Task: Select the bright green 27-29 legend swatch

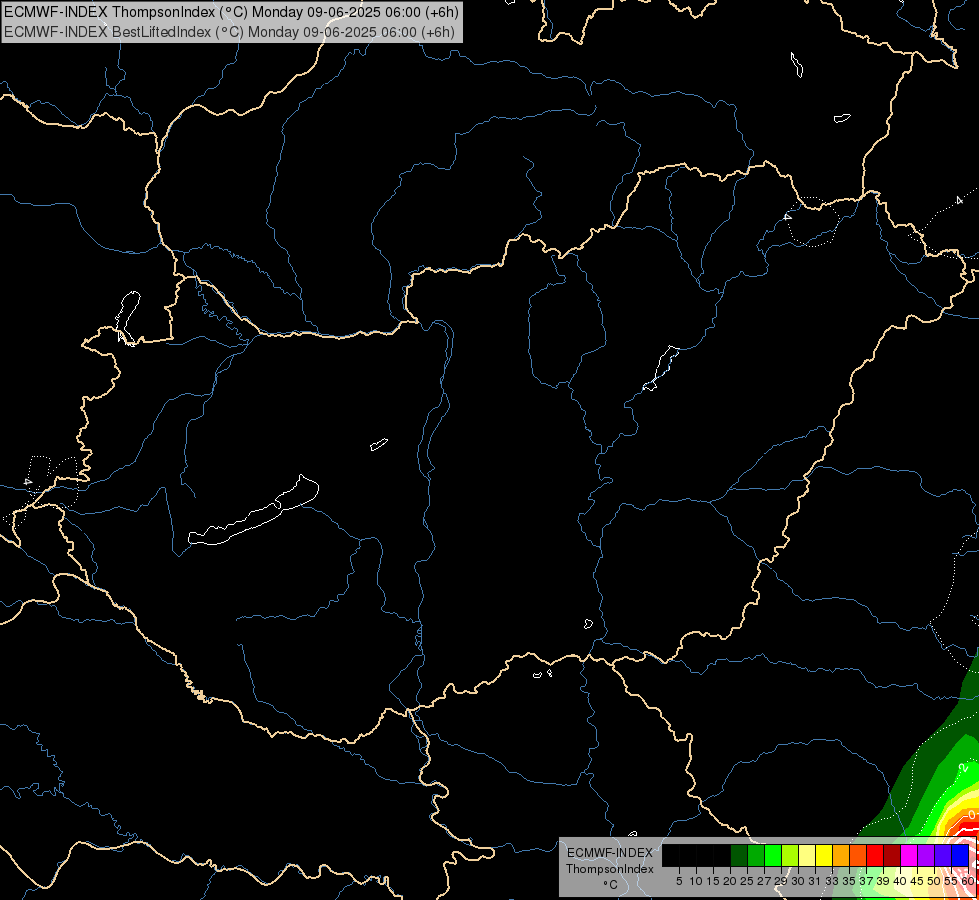Action: 773,856
